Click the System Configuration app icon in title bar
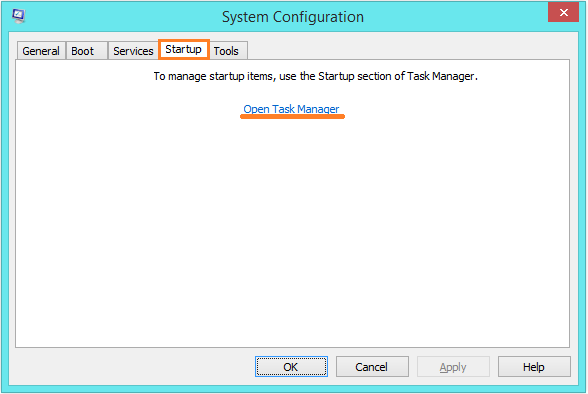The image size is (588, 394). pyautogui.click(x=18, y=16)
